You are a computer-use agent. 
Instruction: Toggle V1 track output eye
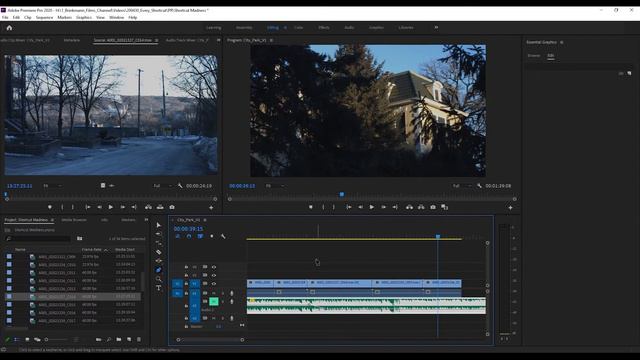pyautogui.click(x=213, y=284)
